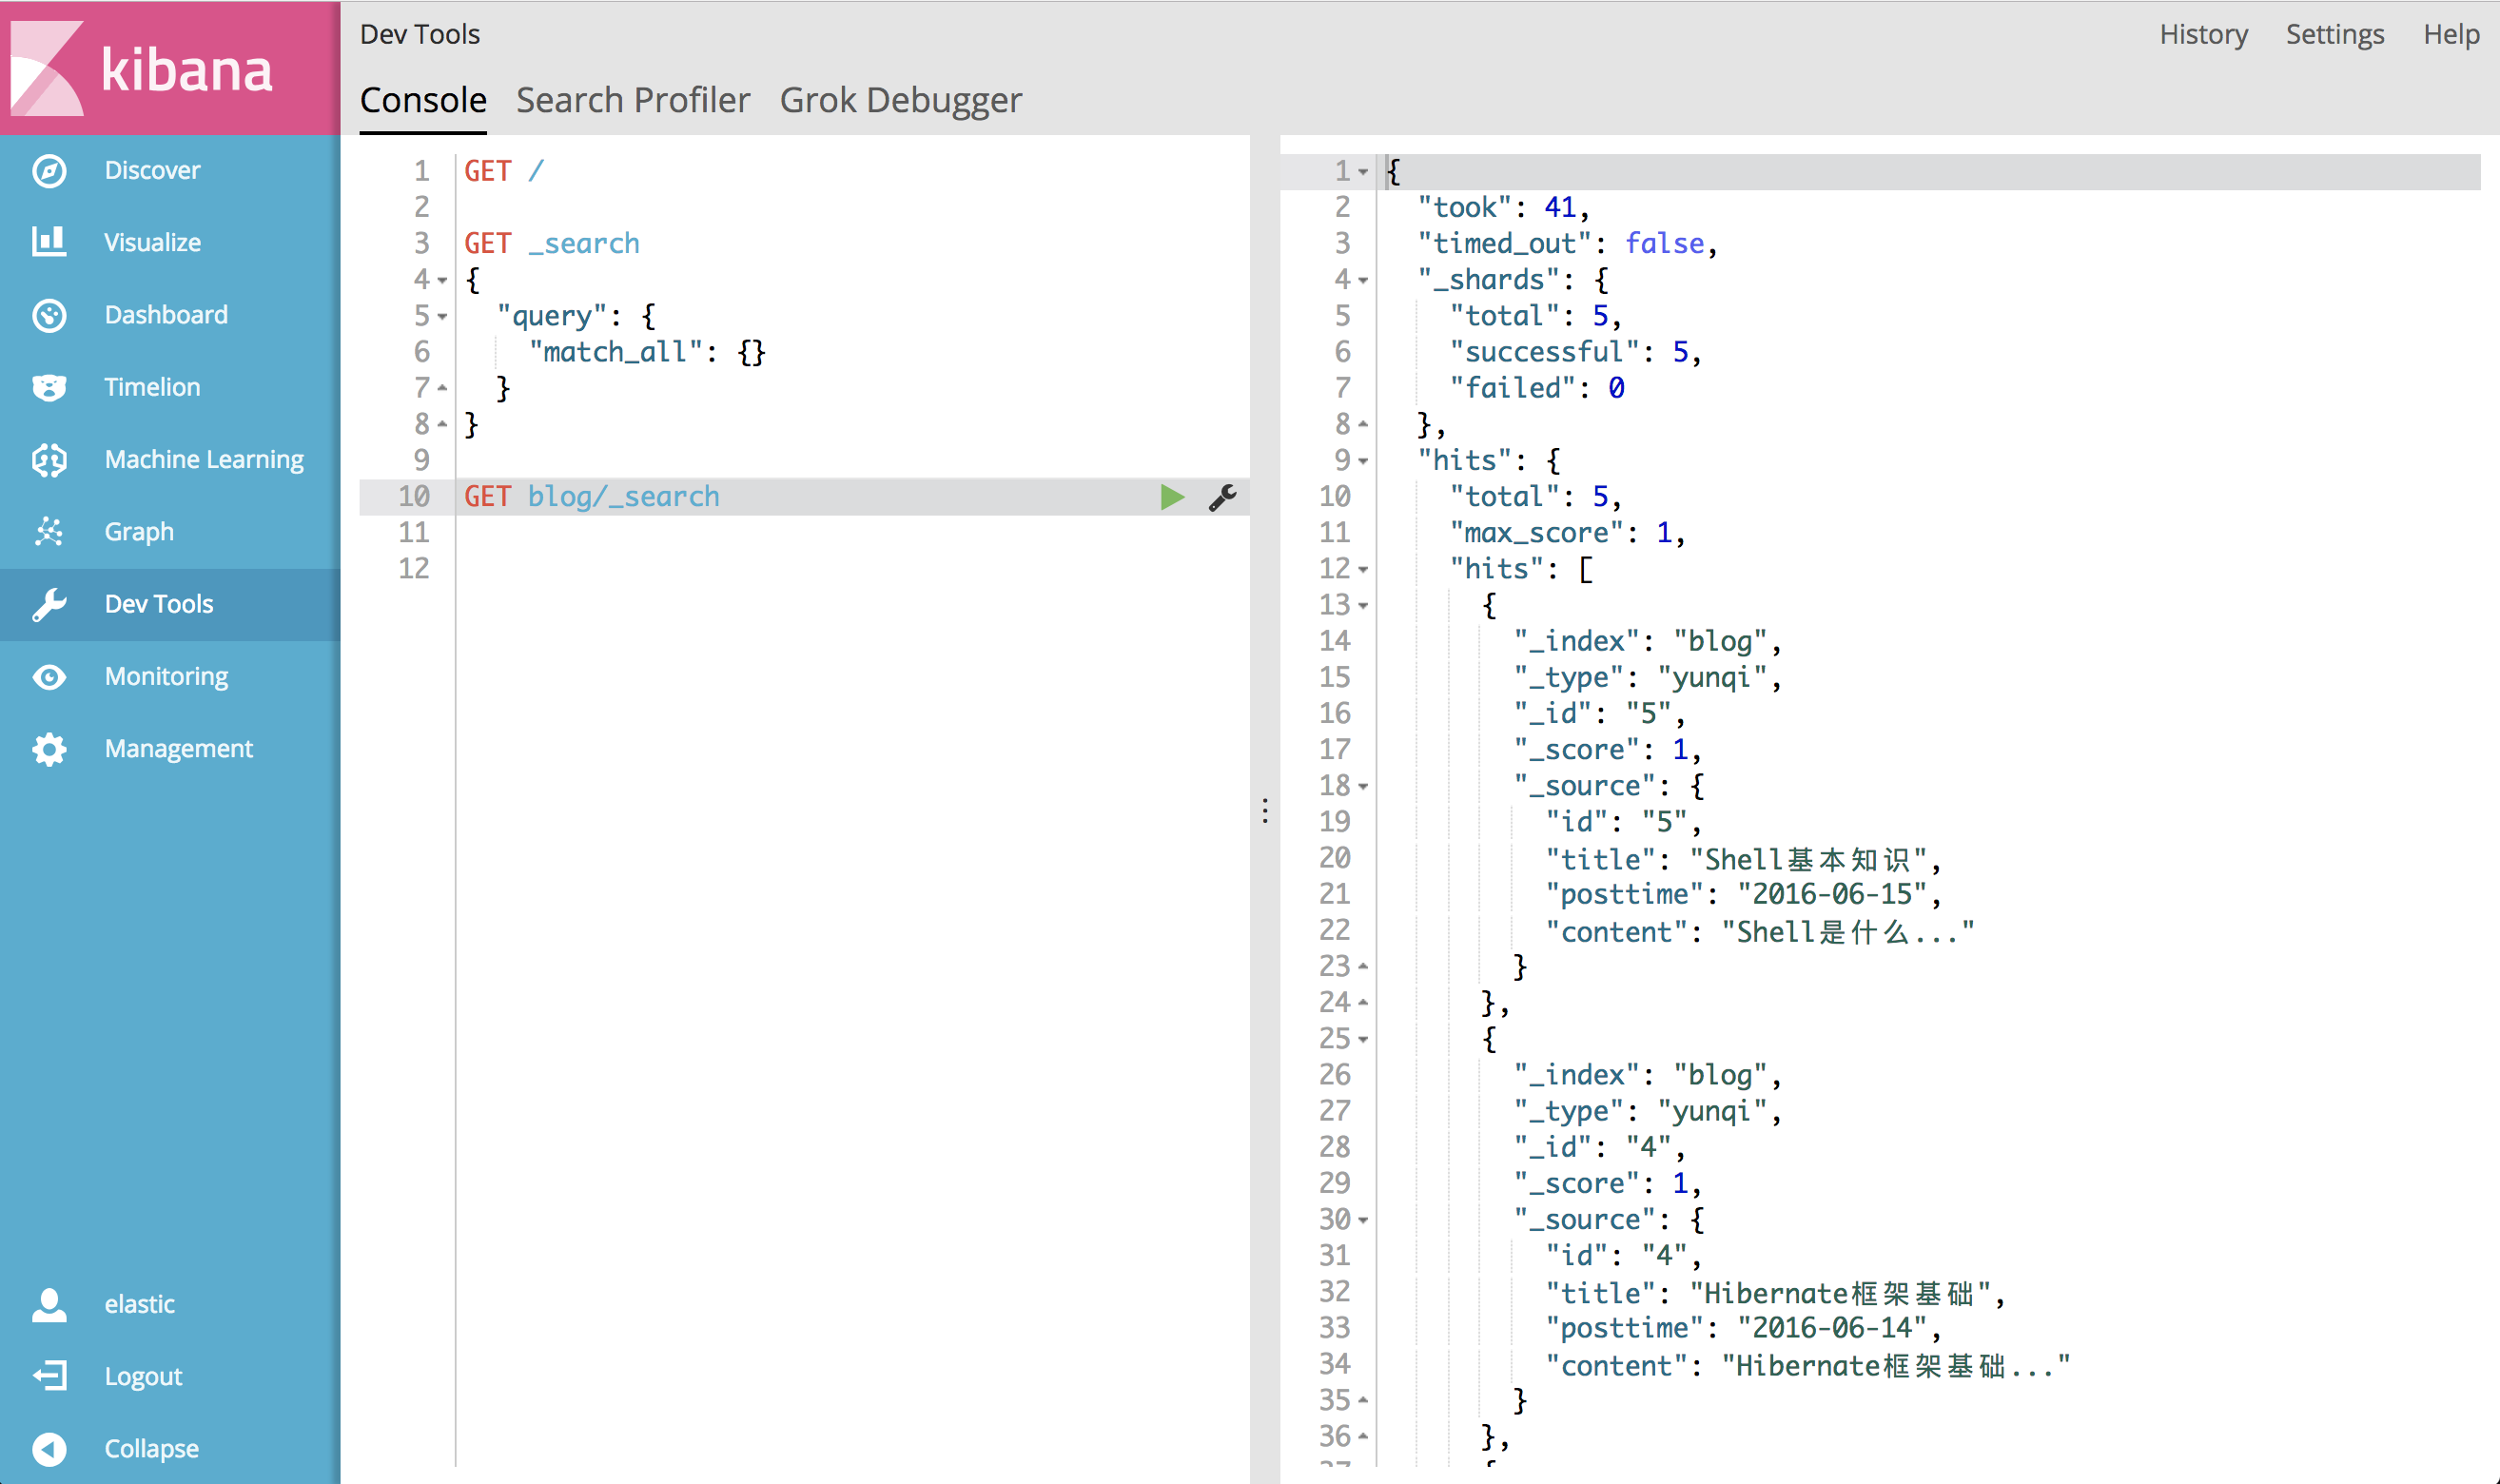Click content "Shell是什么..." line
Image resolution: width=2500 pixels, height=1484 pixels.
pyautogui.click(x=1760, y=932)
